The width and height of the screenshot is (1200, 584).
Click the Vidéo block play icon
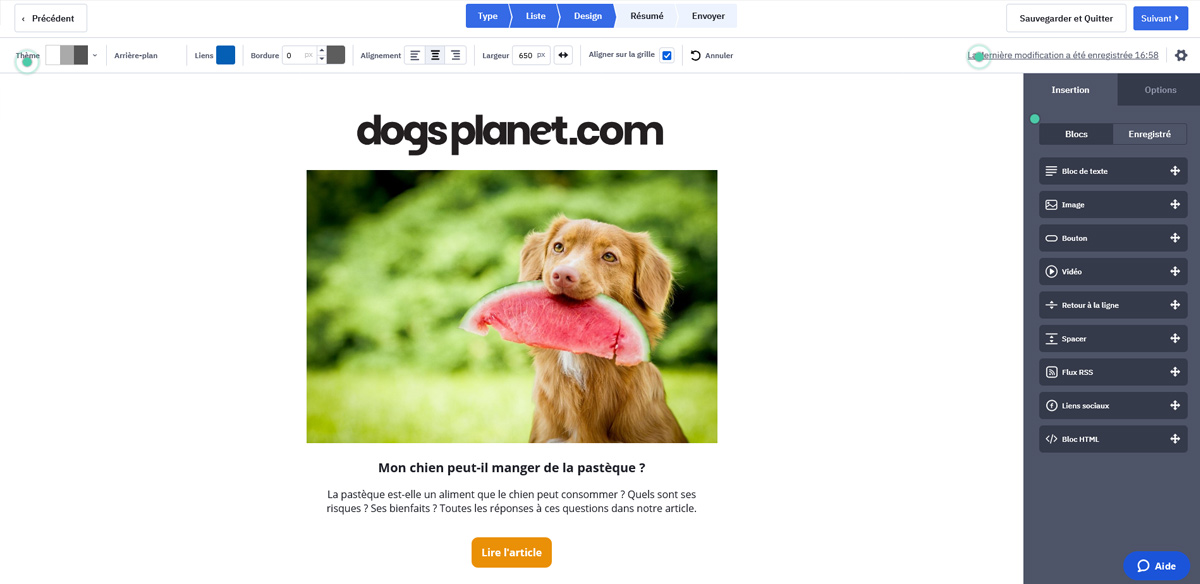[x=1051, y=272]
